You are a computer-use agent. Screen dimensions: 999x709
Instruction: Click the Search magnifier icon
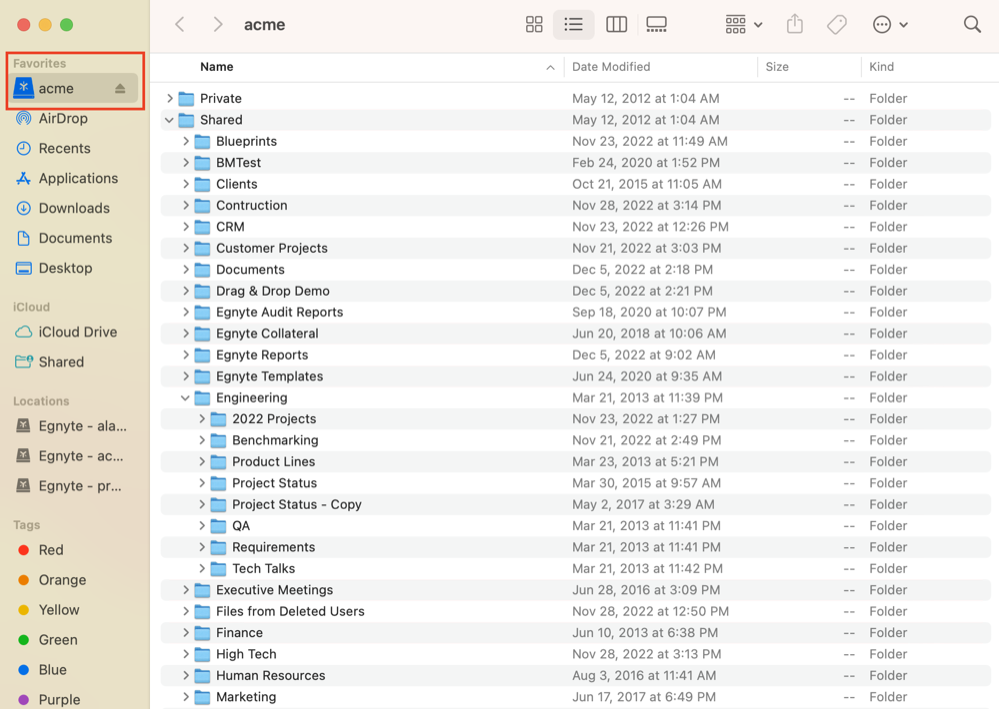tap(972, 25)
